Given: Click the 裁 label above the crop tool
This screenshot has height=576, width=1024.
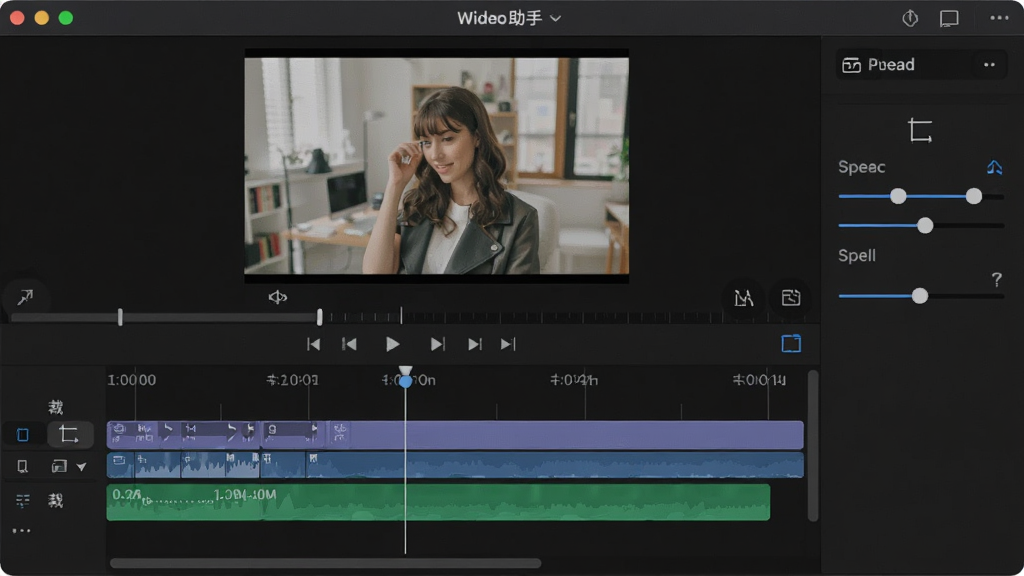Looking at the screenshot, I should [56, 408].
